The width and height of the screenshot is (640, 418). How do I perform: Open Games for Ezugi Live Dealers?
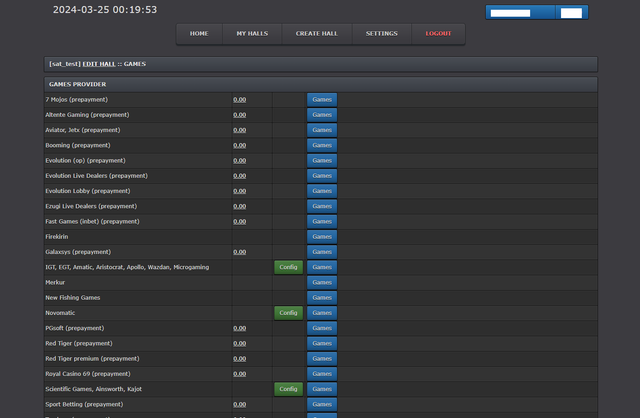(x=322, y=206)
